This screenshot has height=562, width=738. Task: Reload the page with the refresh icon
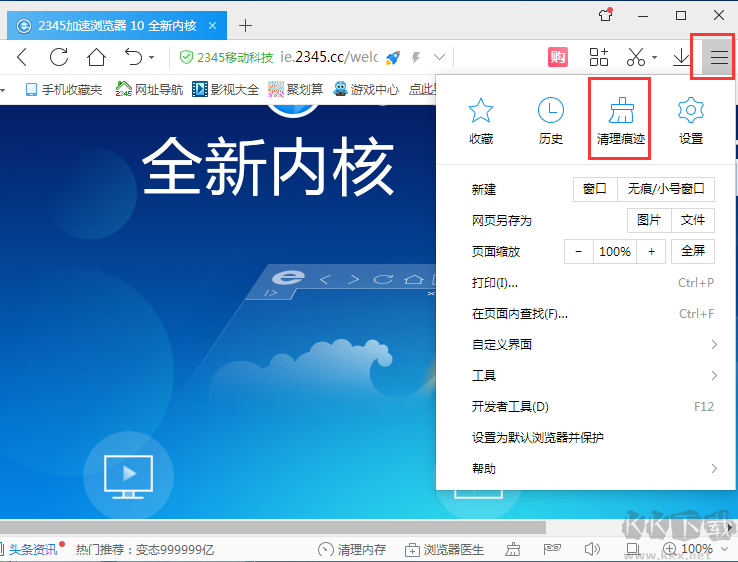(59, 57)
